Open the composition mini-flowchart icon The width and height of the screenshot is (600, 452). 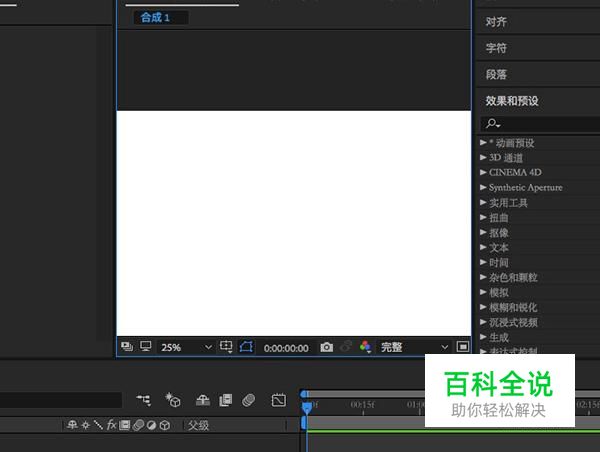[x=144, y=400]
